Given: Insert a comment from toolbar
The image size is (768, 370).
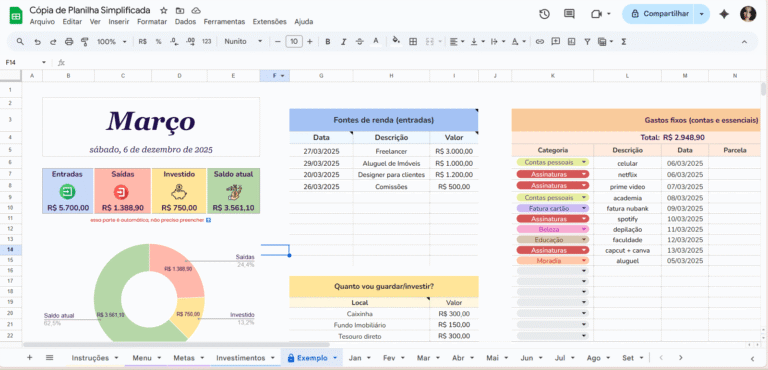Looking at the screenshot, I should coord(555,42).
